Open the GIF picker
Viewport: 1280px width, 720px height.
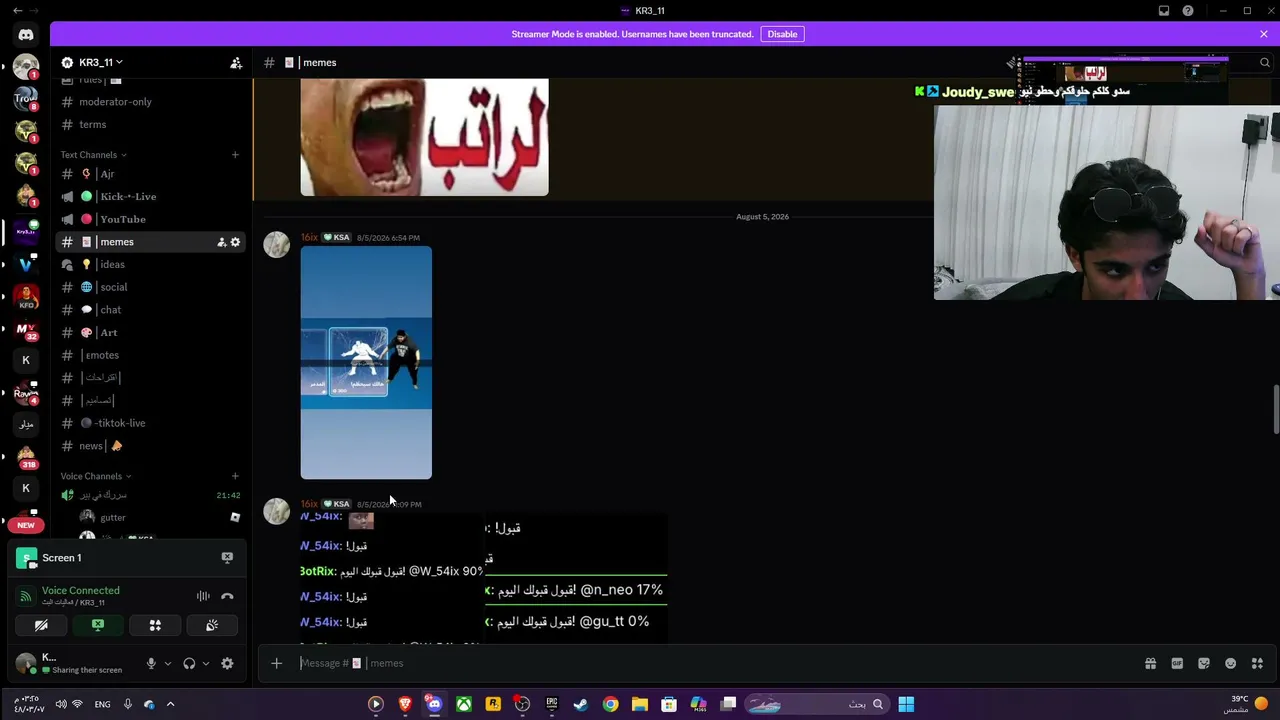point(1177,663)
